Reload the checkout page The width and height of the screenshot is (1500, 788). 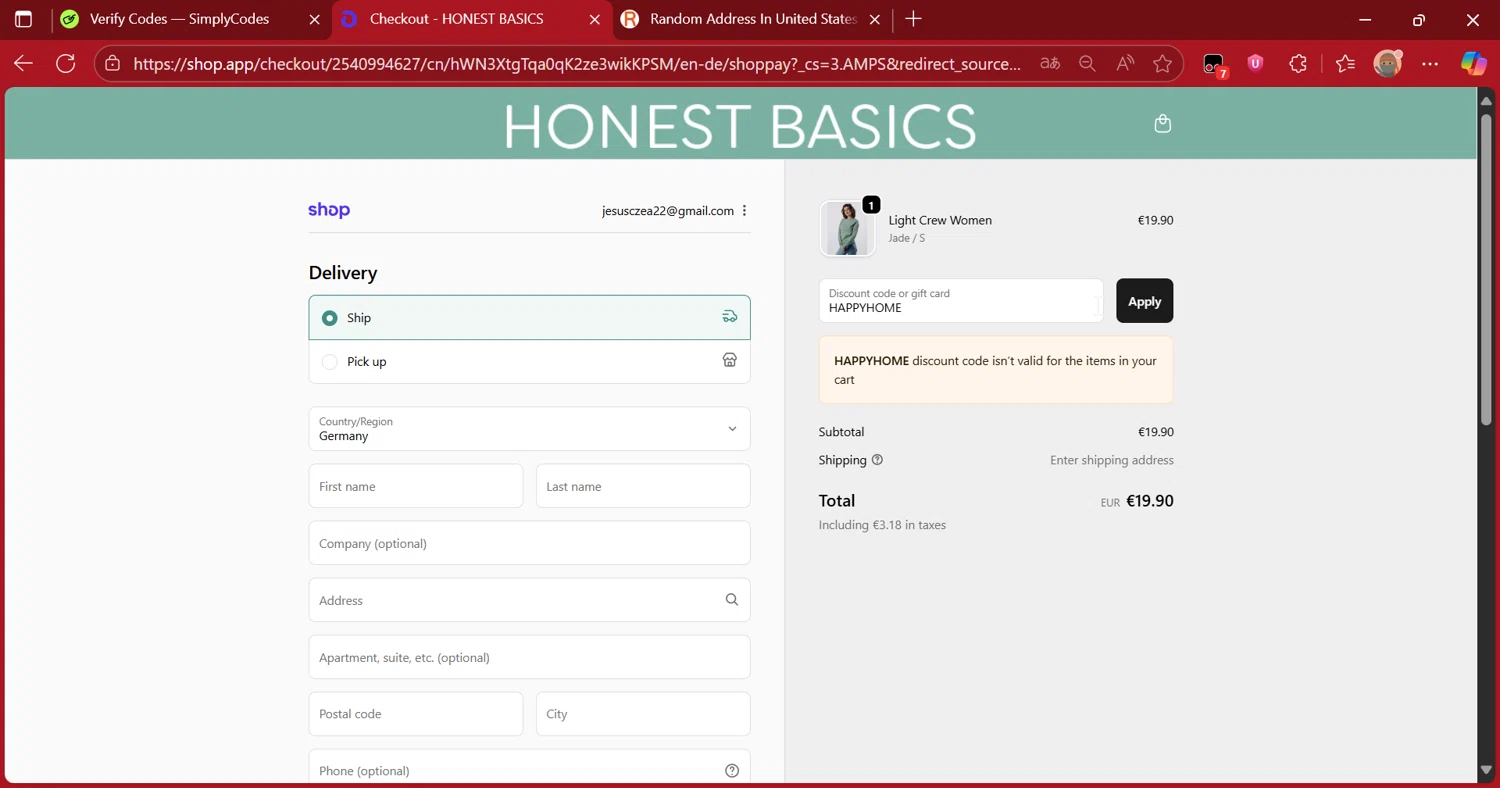coord(66,64)
